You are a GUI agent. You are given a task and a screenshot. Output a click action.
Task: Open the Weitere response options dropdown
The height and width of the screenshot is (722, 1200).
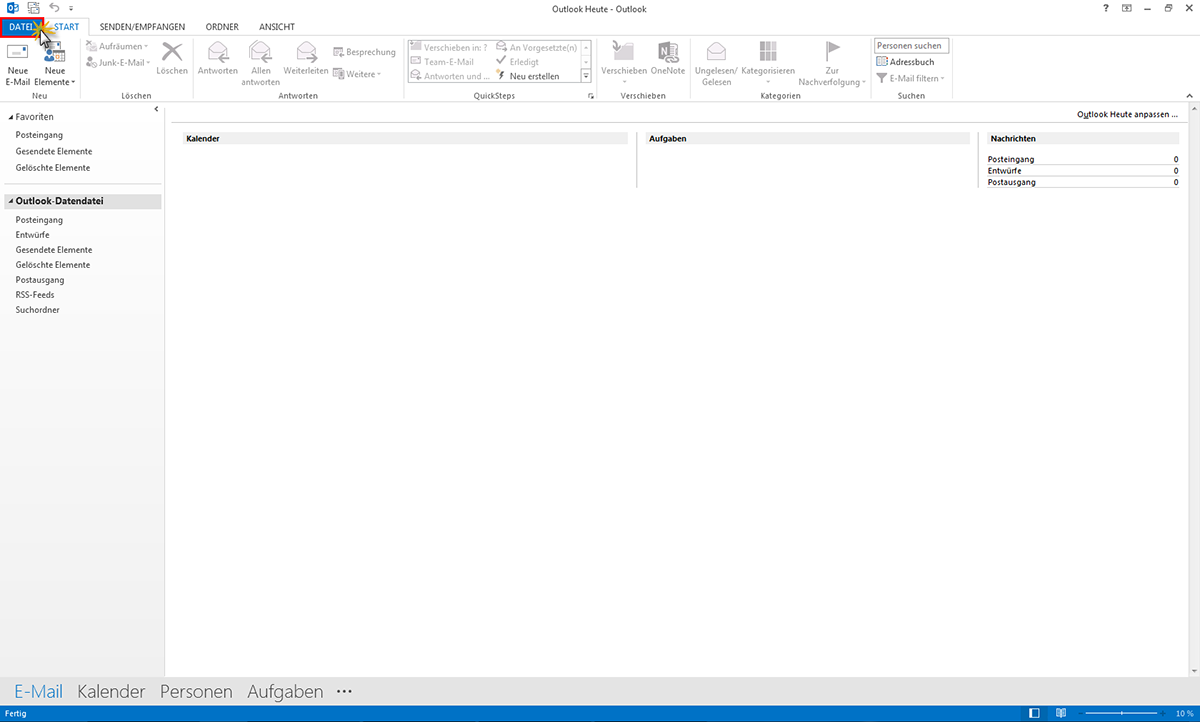[x=357, y=74]
